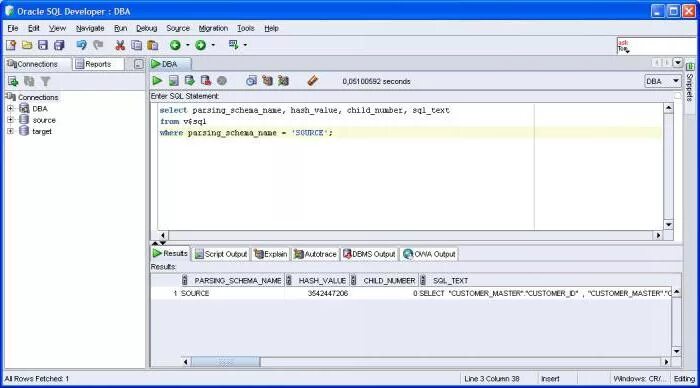Switch to the Connections tab

pos(38,64)
